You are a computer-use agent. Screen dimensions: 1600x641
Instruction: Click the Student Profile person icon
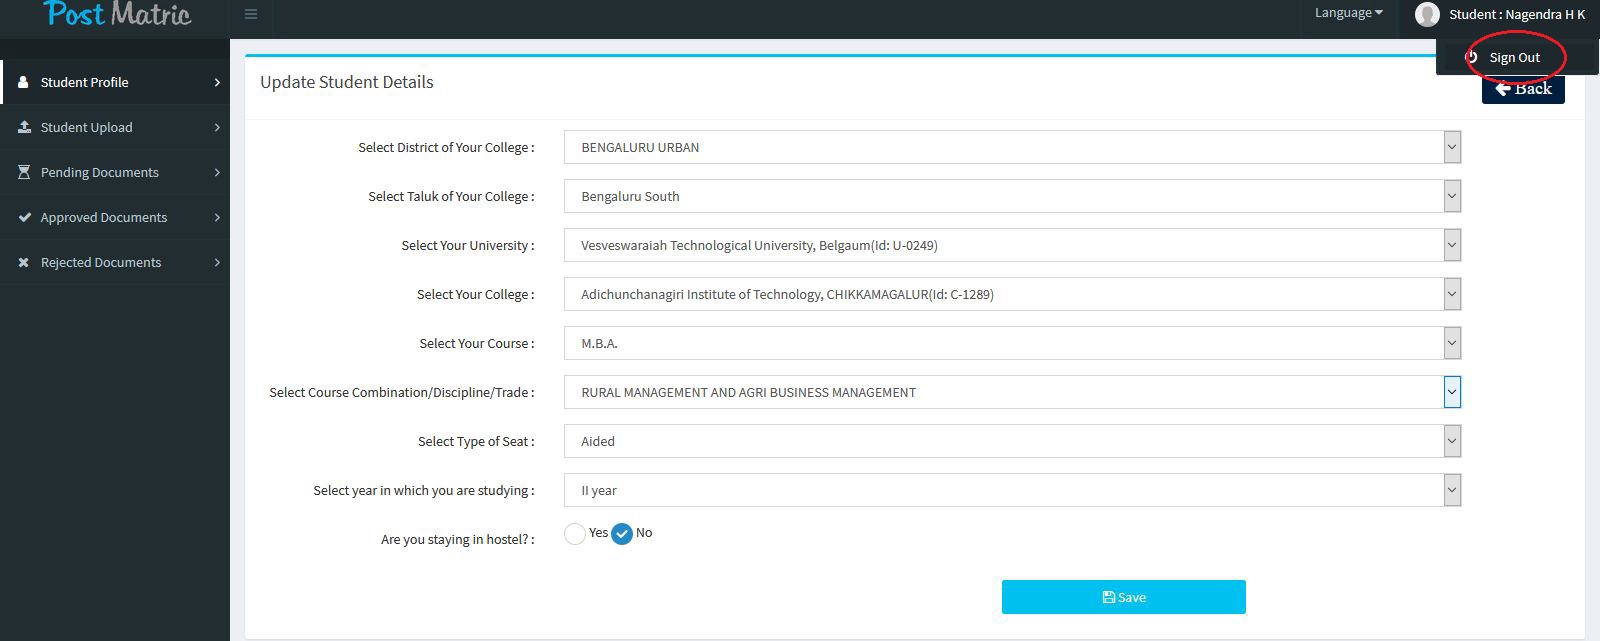(x=23, y=82)
